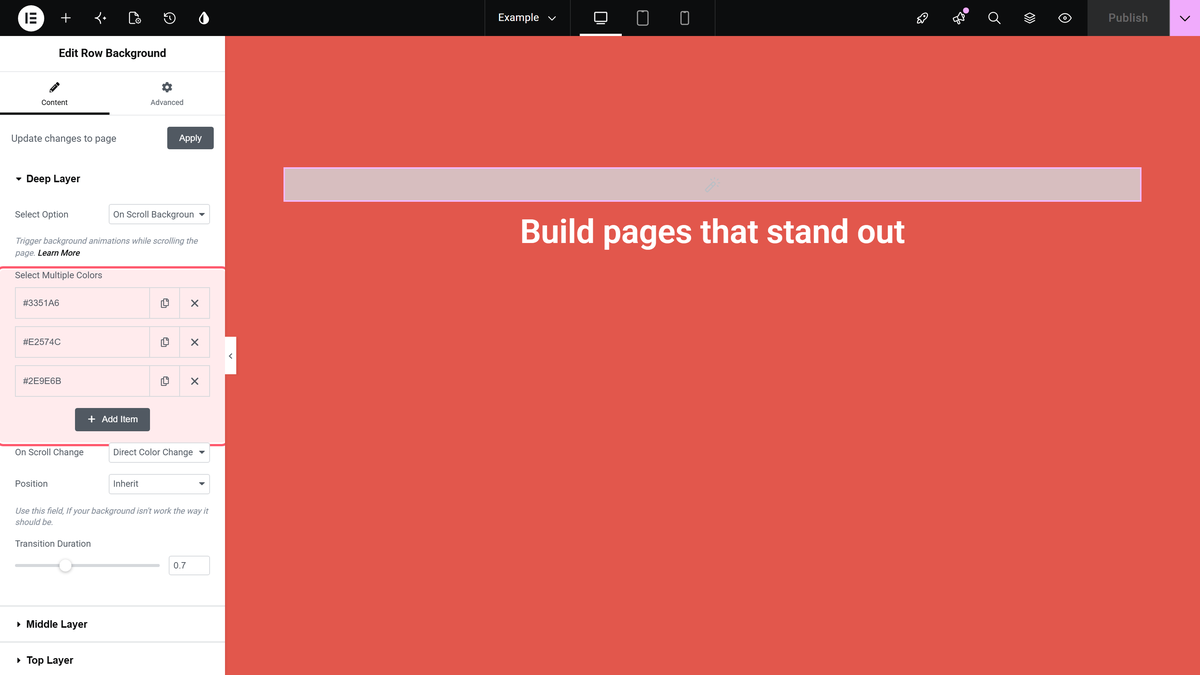Screen dimensions: 1200x675
Task: Open the publish options arrow
Action: (1184, 18)
